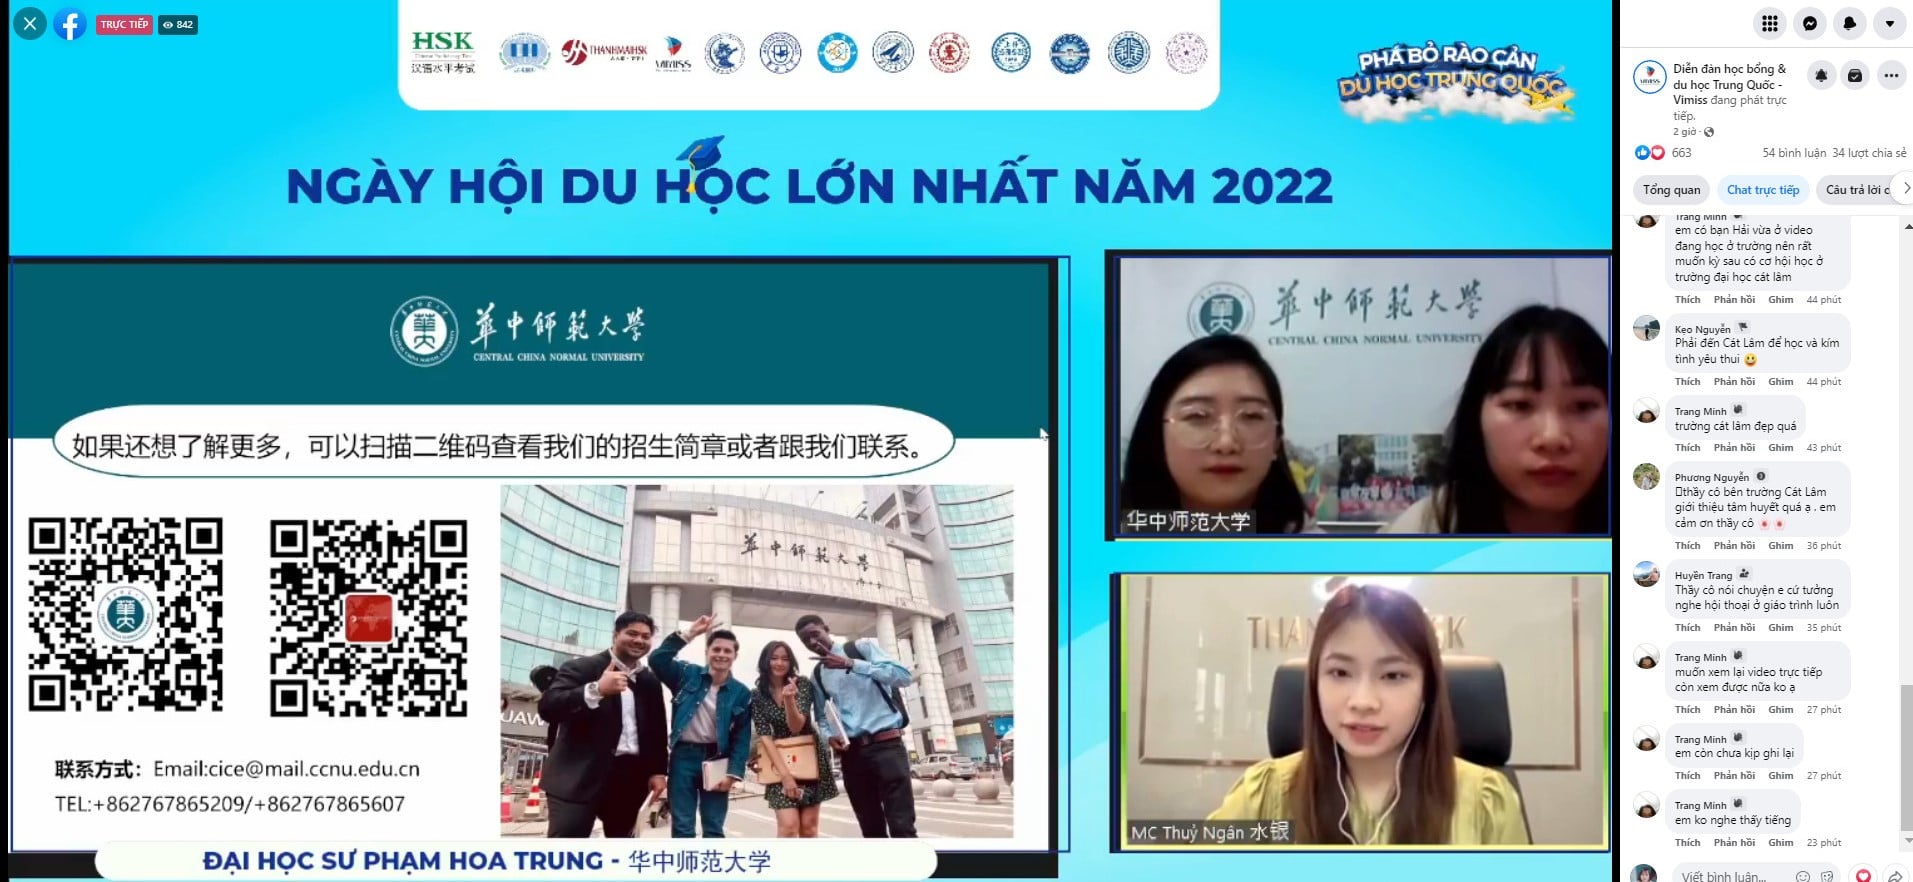The width and height of the screenshot is (1913, 882).
Task: Click avatar beside 'em ko nghe thấy tiếng' comment
Action: pos(1646,804)
